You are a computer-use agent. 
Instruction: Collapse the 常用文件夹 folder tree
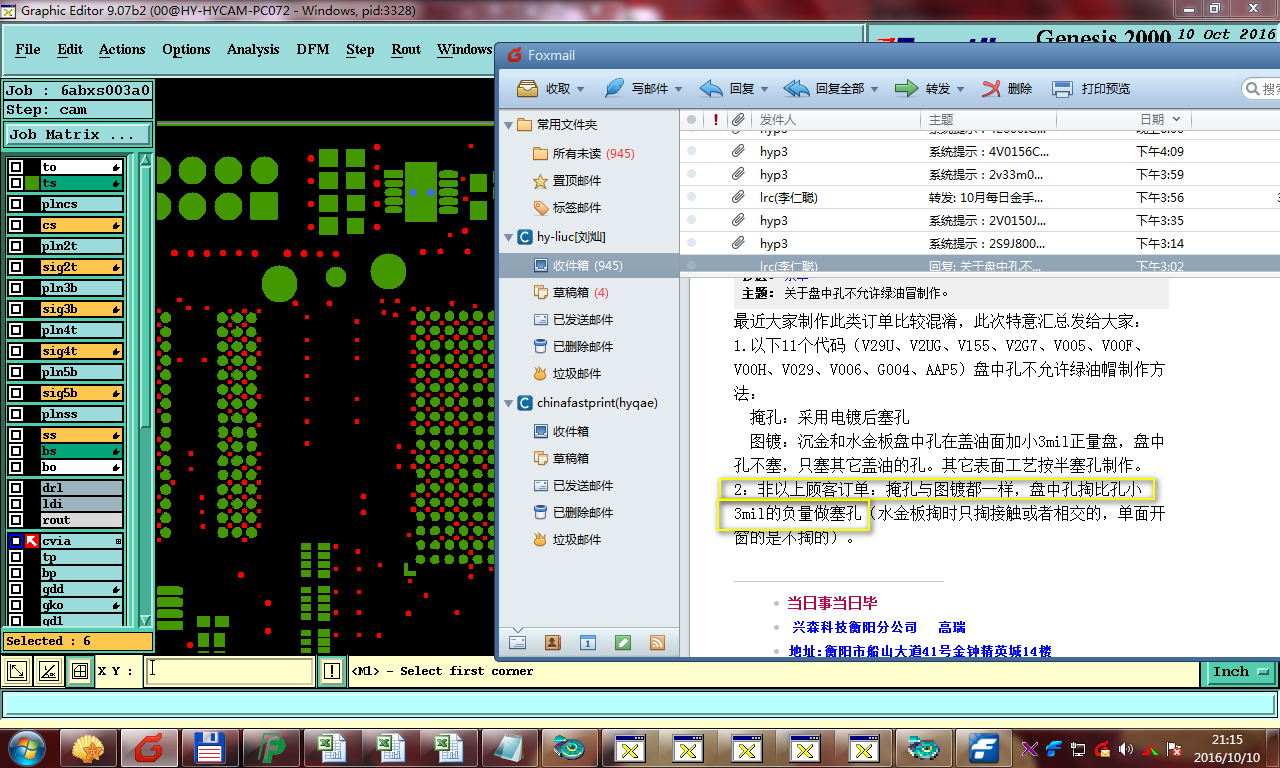pyautogui.click(x=508, y=125)
